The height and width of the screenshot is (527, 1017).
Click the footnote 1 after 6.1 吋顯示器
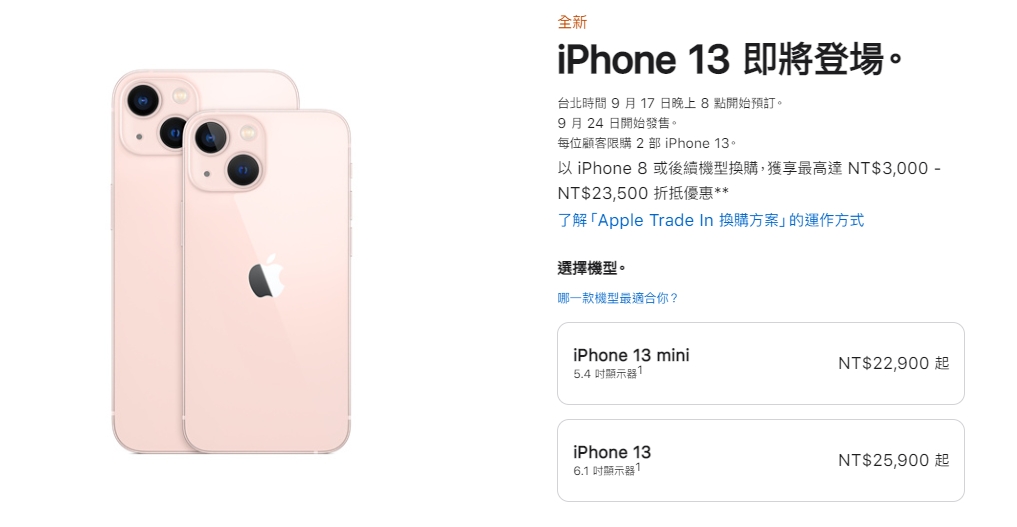[638, 467]
